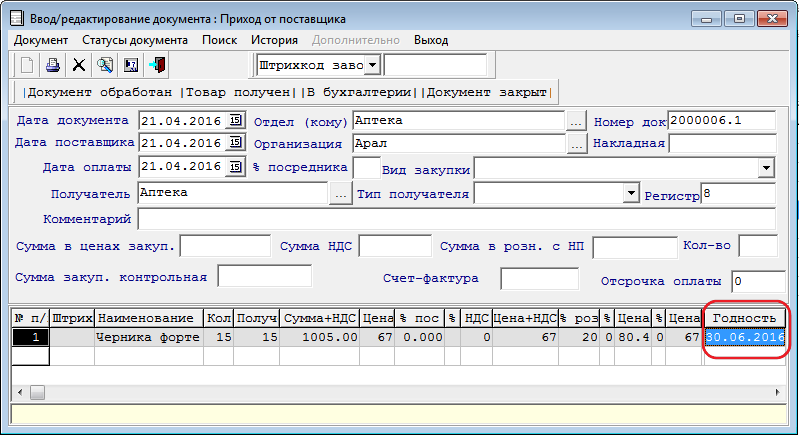The image size is (799, 436).
Task: Open calendar for Дата документа
Action: [x=235, y=120]
